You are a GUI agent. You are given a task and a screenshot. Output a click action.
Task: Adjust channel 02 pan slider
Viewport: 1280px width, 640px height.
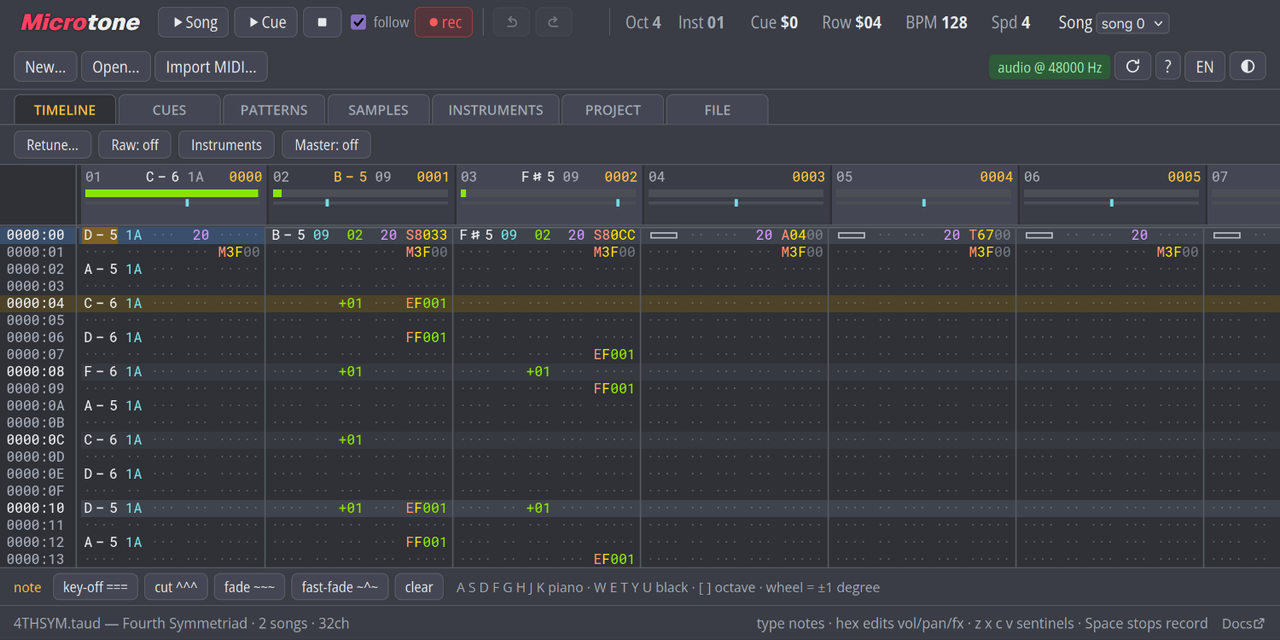coord(361,203)
